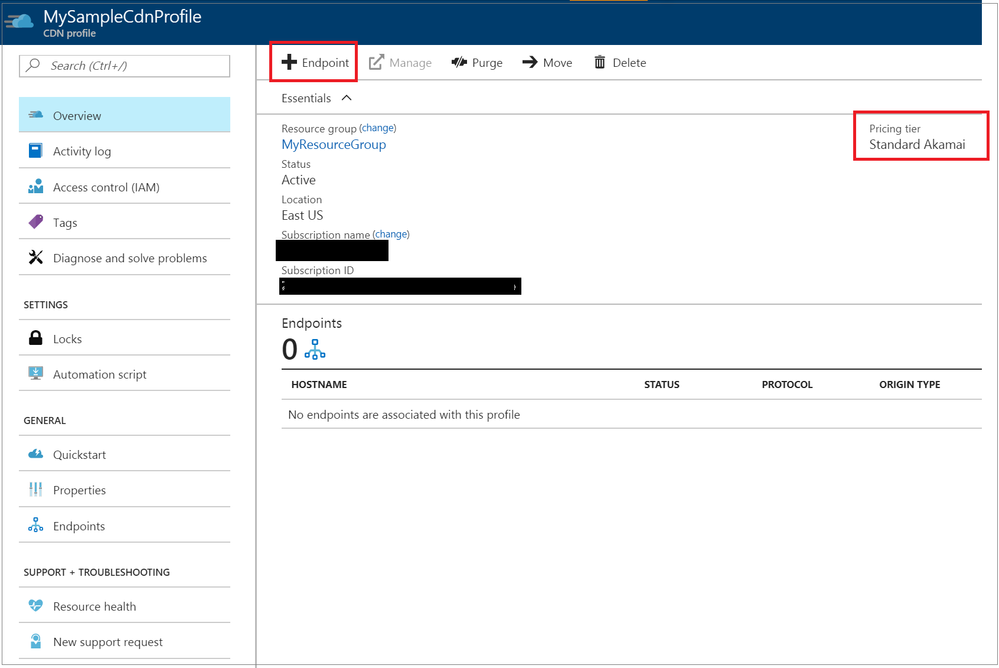Click the Essentials section title
Screen dimensions: 999x668
pyautogui.click(x=306, y=98)
